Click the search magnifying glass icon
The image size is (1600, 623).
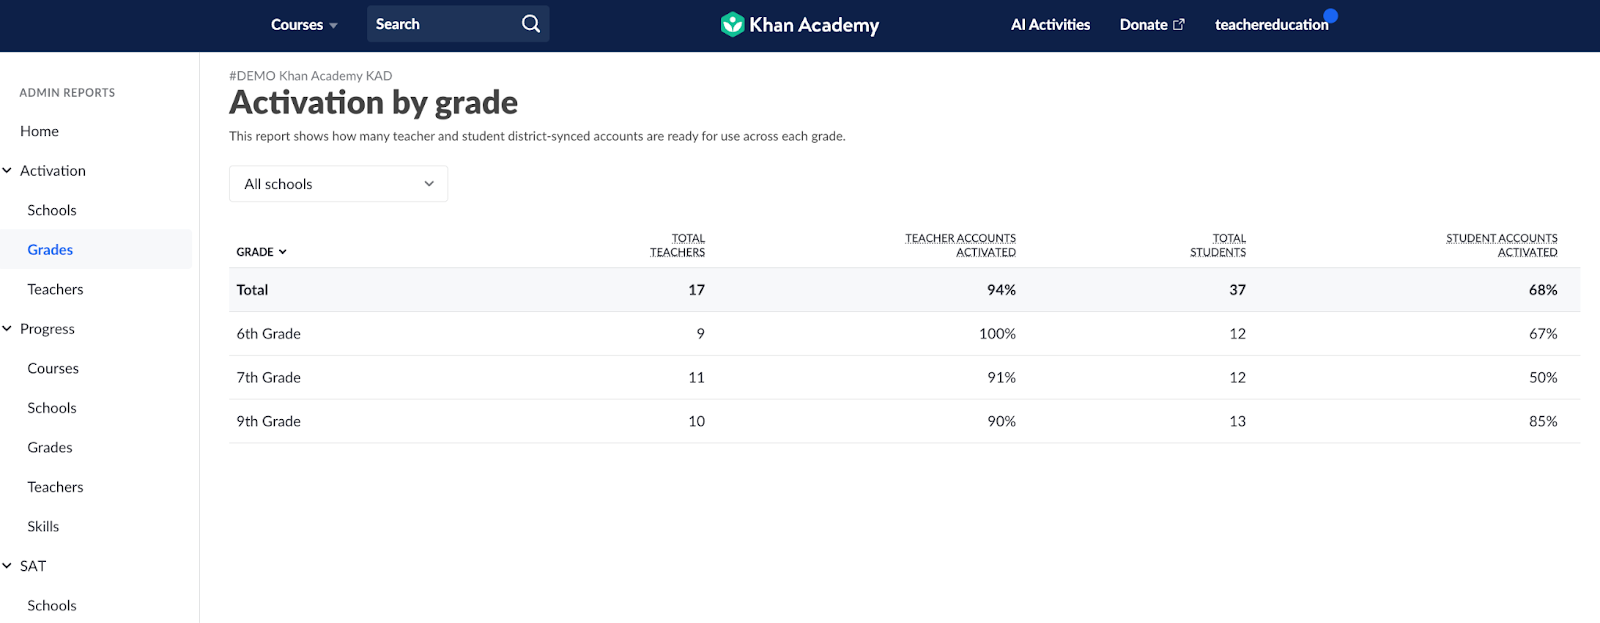tap(531, 24)
